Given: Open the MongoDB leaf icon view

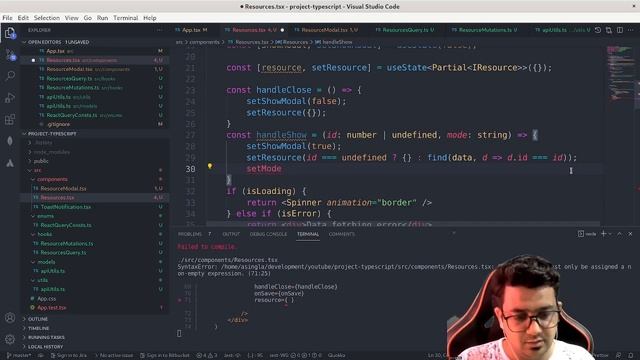Looking at the screenshot, I should click(10, 141).
